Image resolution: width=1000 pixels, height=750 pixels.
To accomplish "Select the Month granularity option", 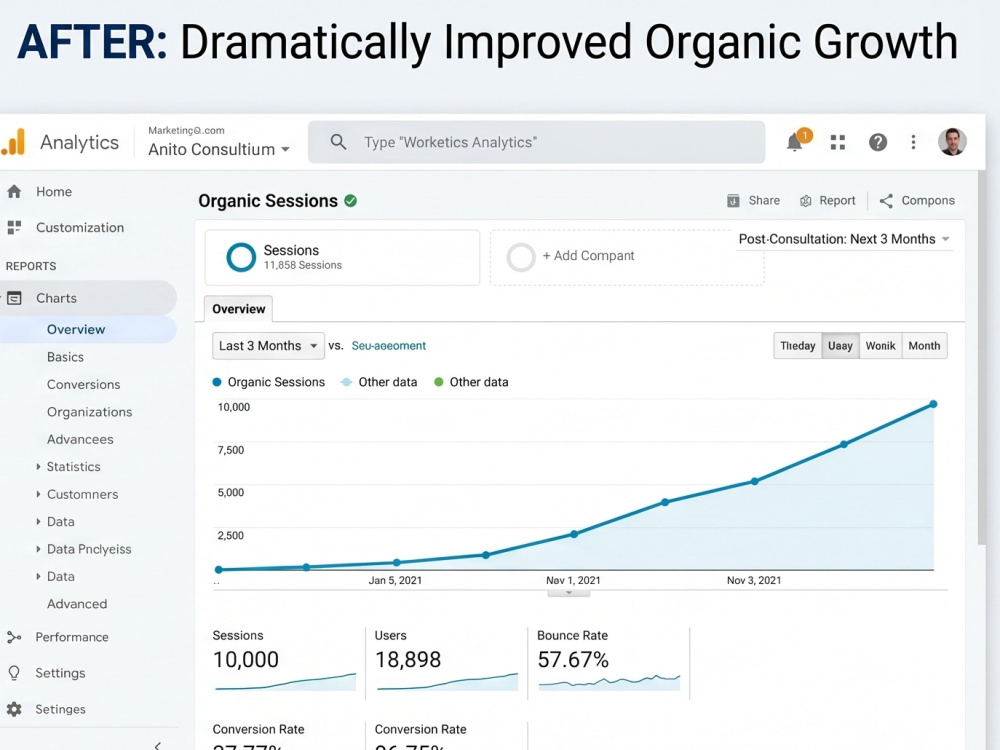I will 925,346.
